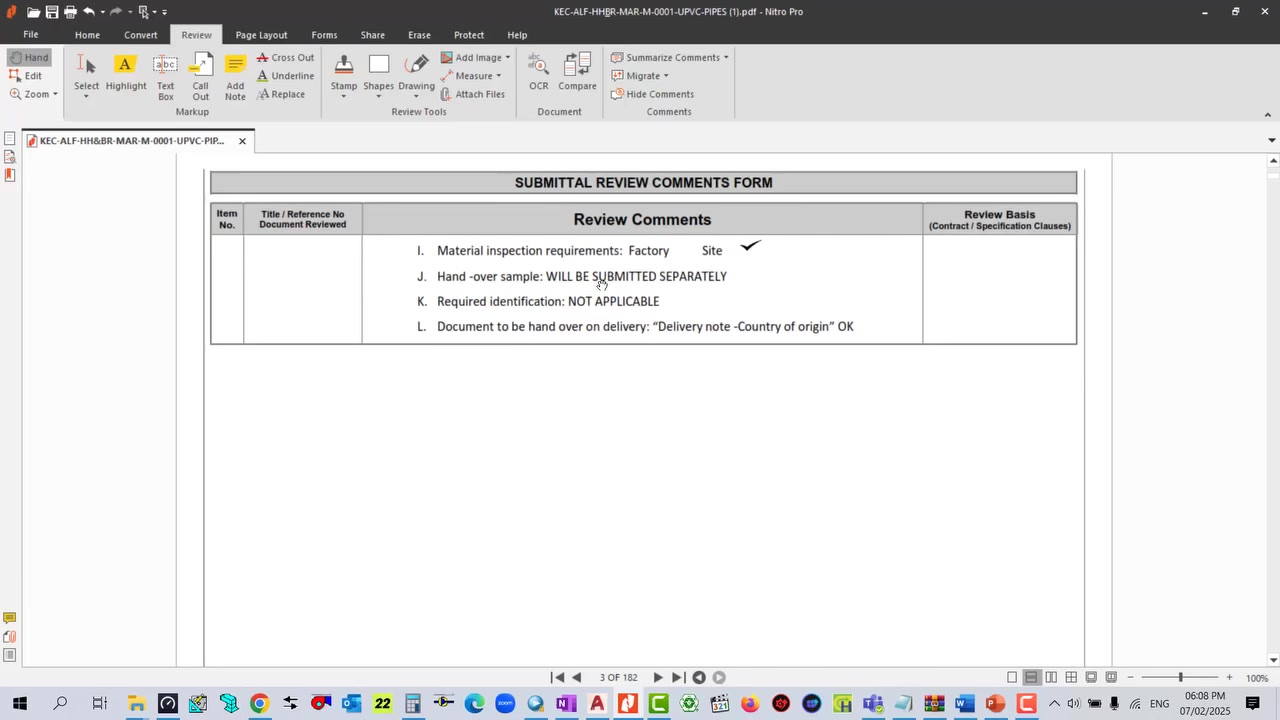
Task: Switch to the Edit tool
Action: [26, 76]
